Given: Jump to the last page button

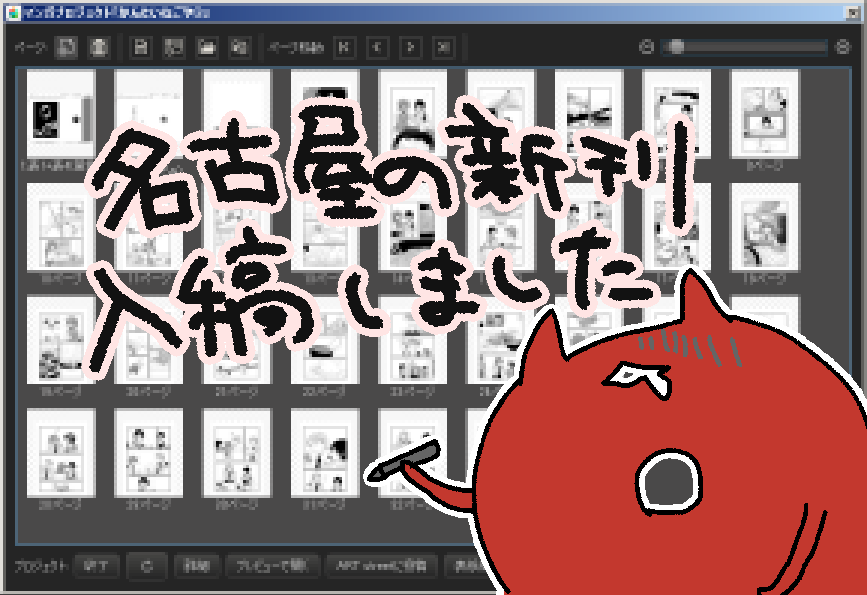Looking at the screenshot, I should coord(443,48).
